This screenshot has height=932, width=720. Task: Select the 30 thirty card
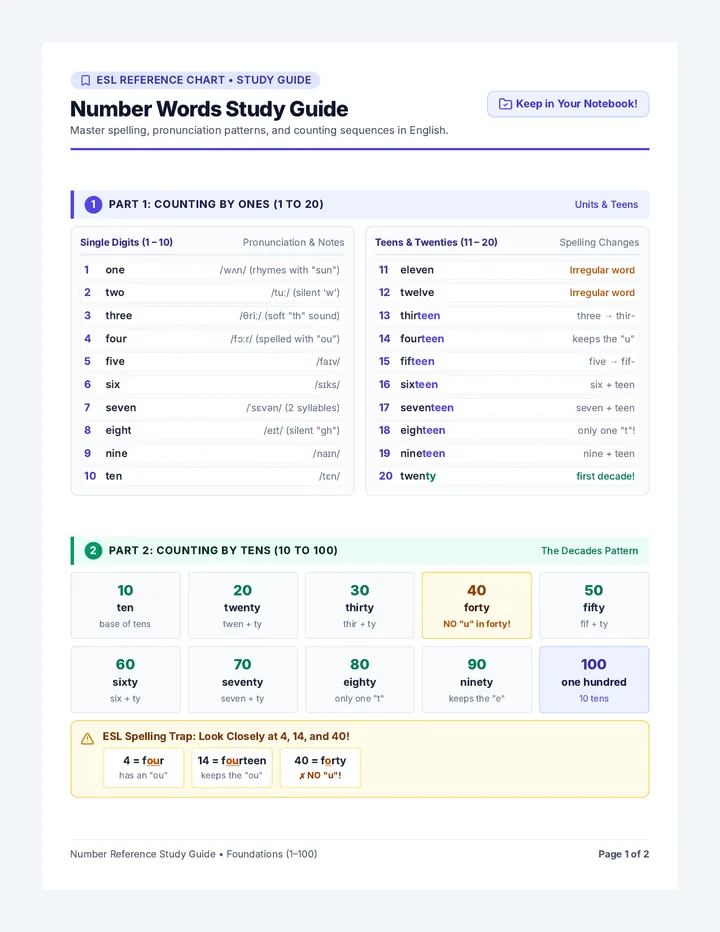pos(360,605)
